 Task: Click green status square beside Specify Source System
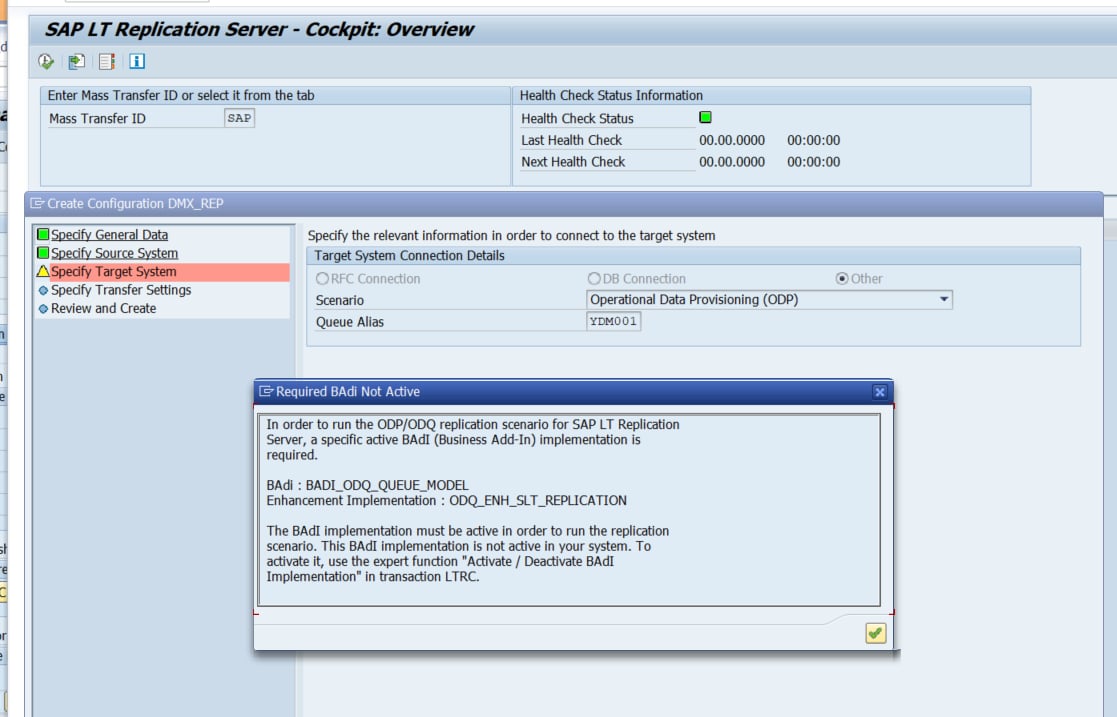43,253
